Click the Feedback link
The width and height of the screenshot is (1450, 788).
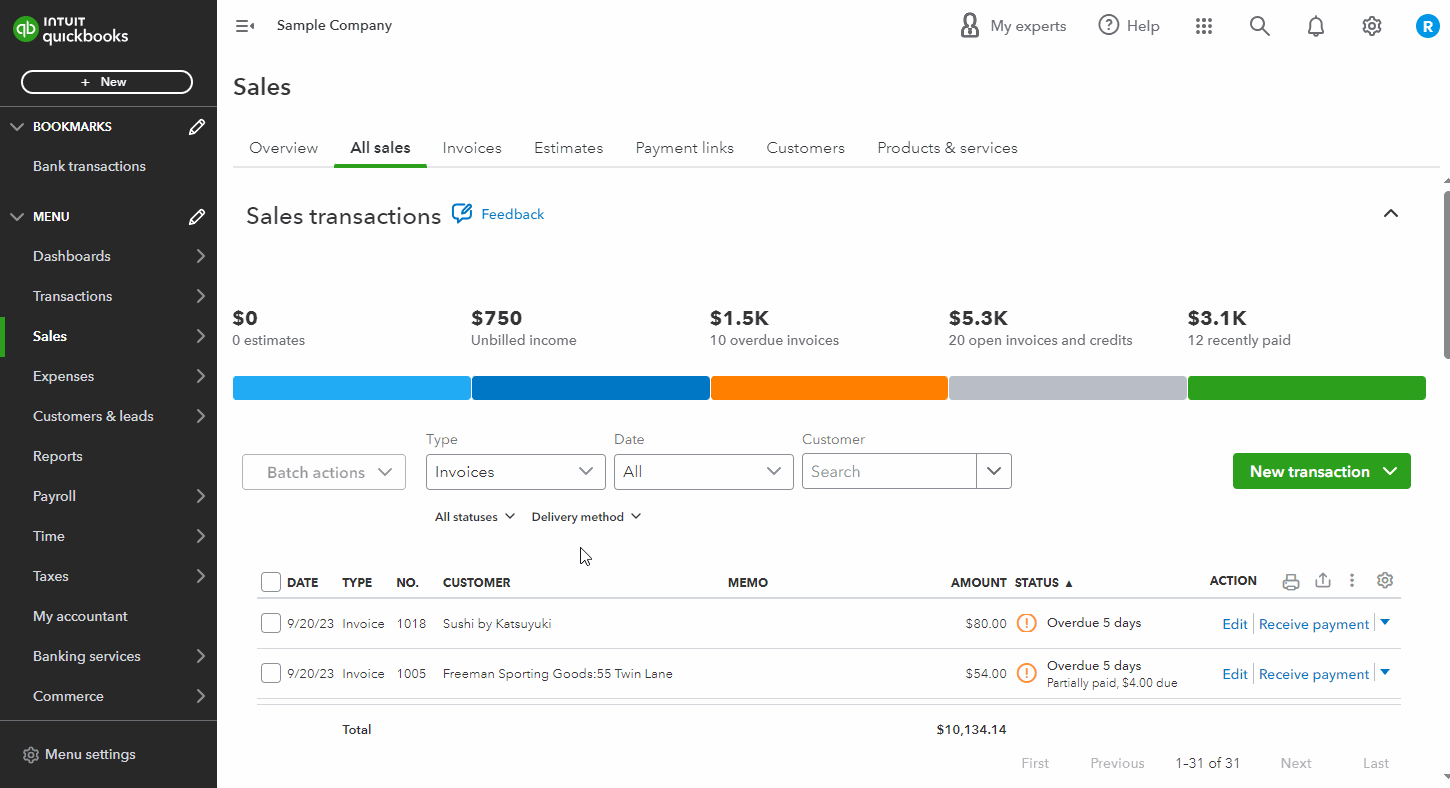(x=513, y=214)
